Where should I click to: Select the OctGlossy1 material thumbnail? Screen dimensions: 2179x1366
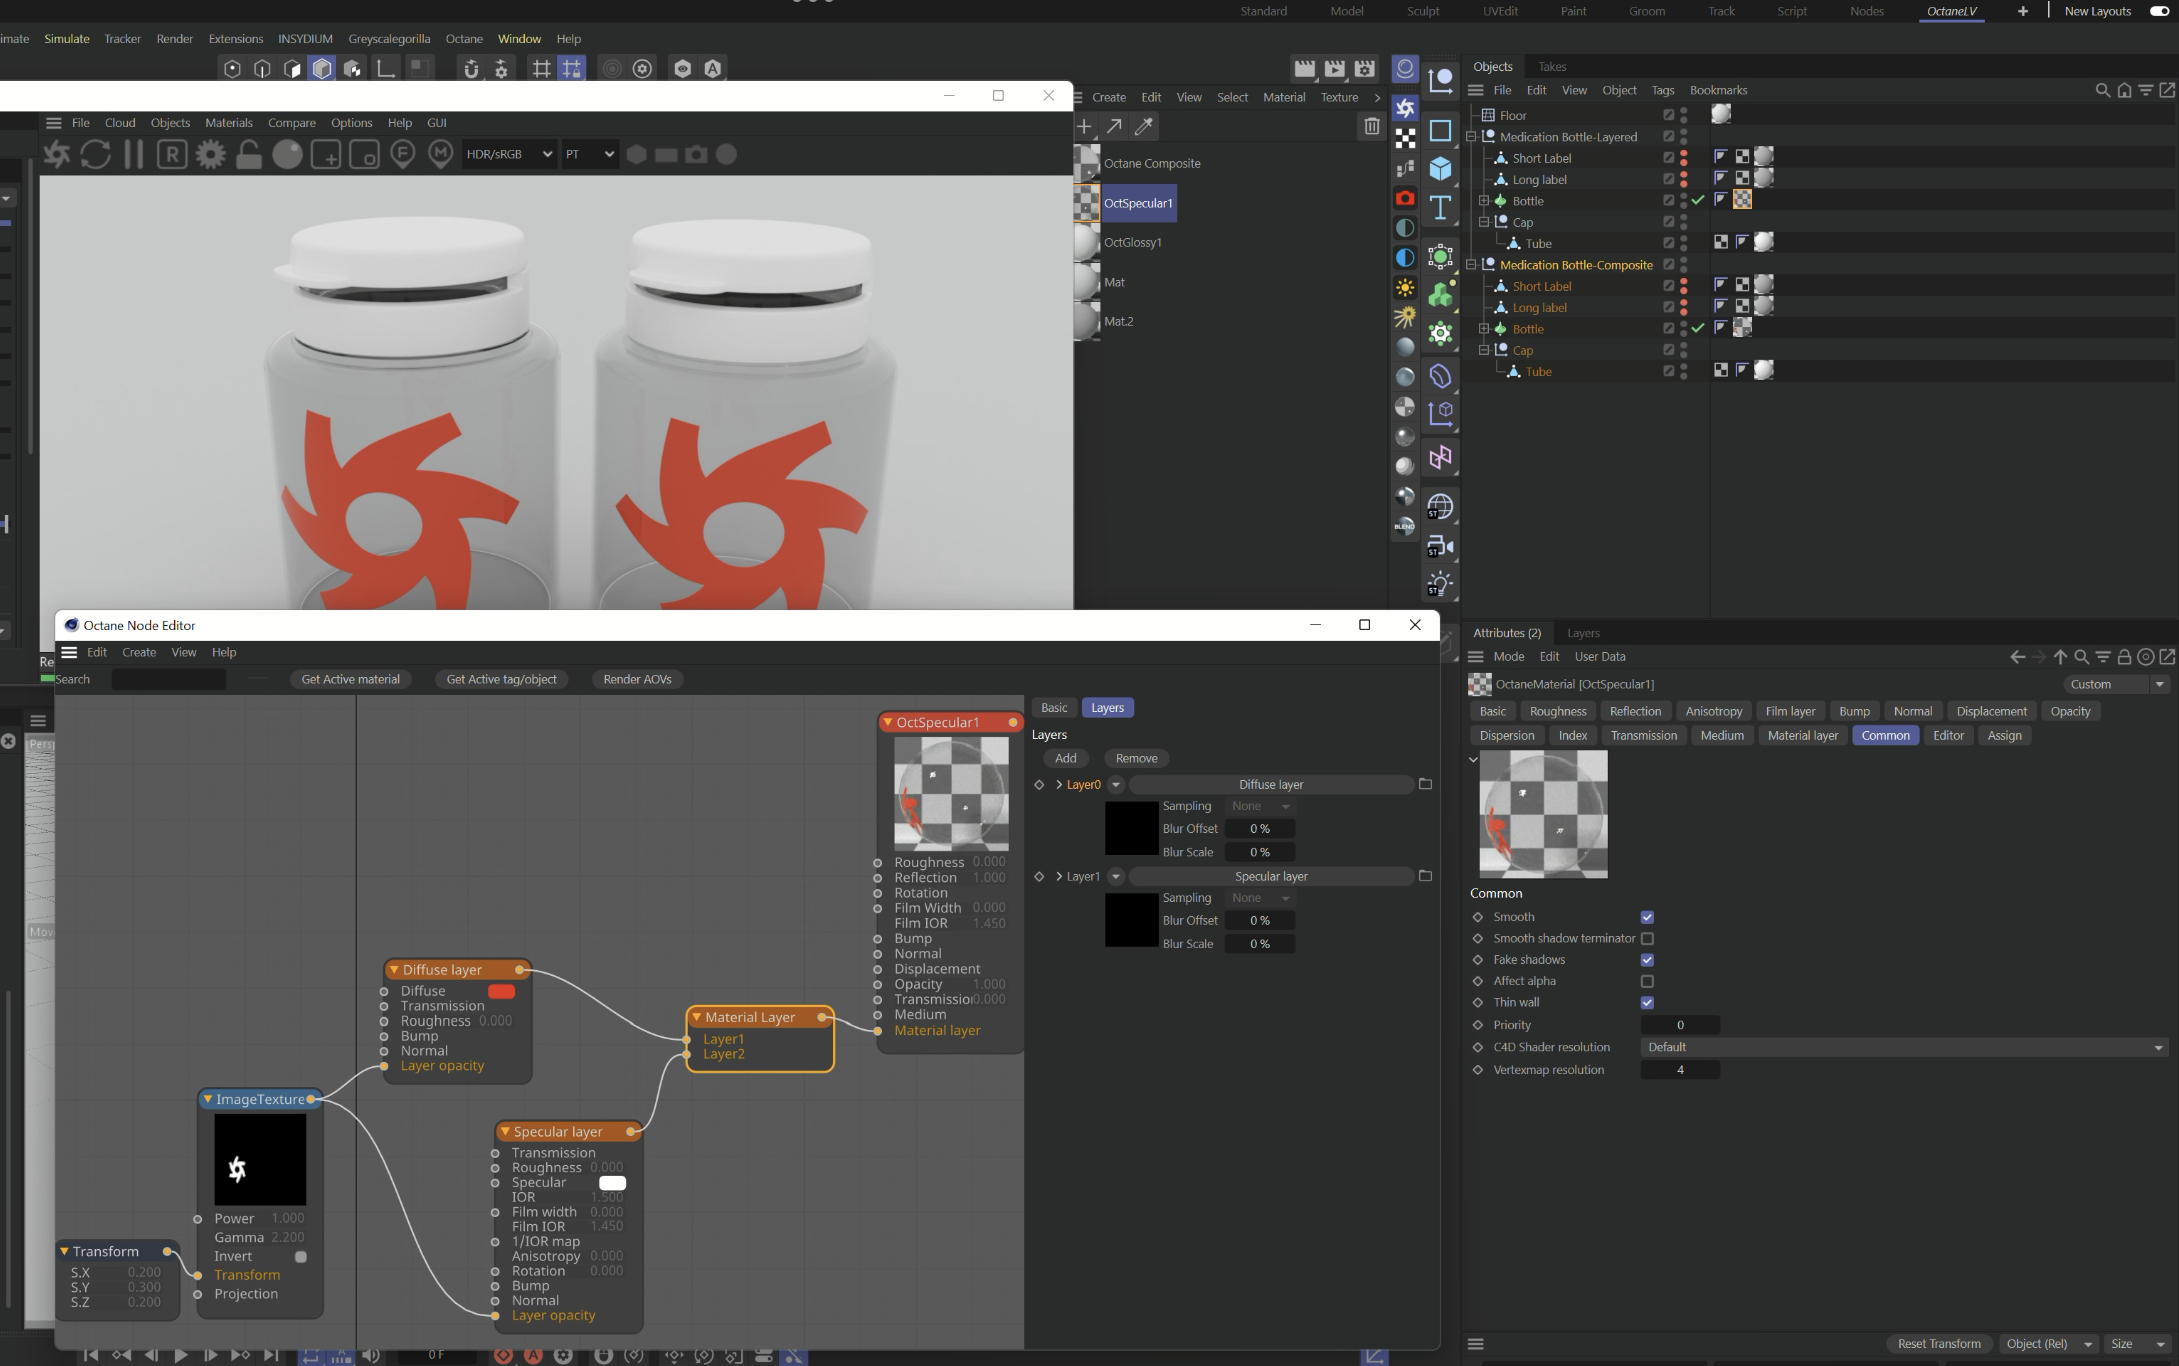pyautogui.click(x=1087, y=242)
